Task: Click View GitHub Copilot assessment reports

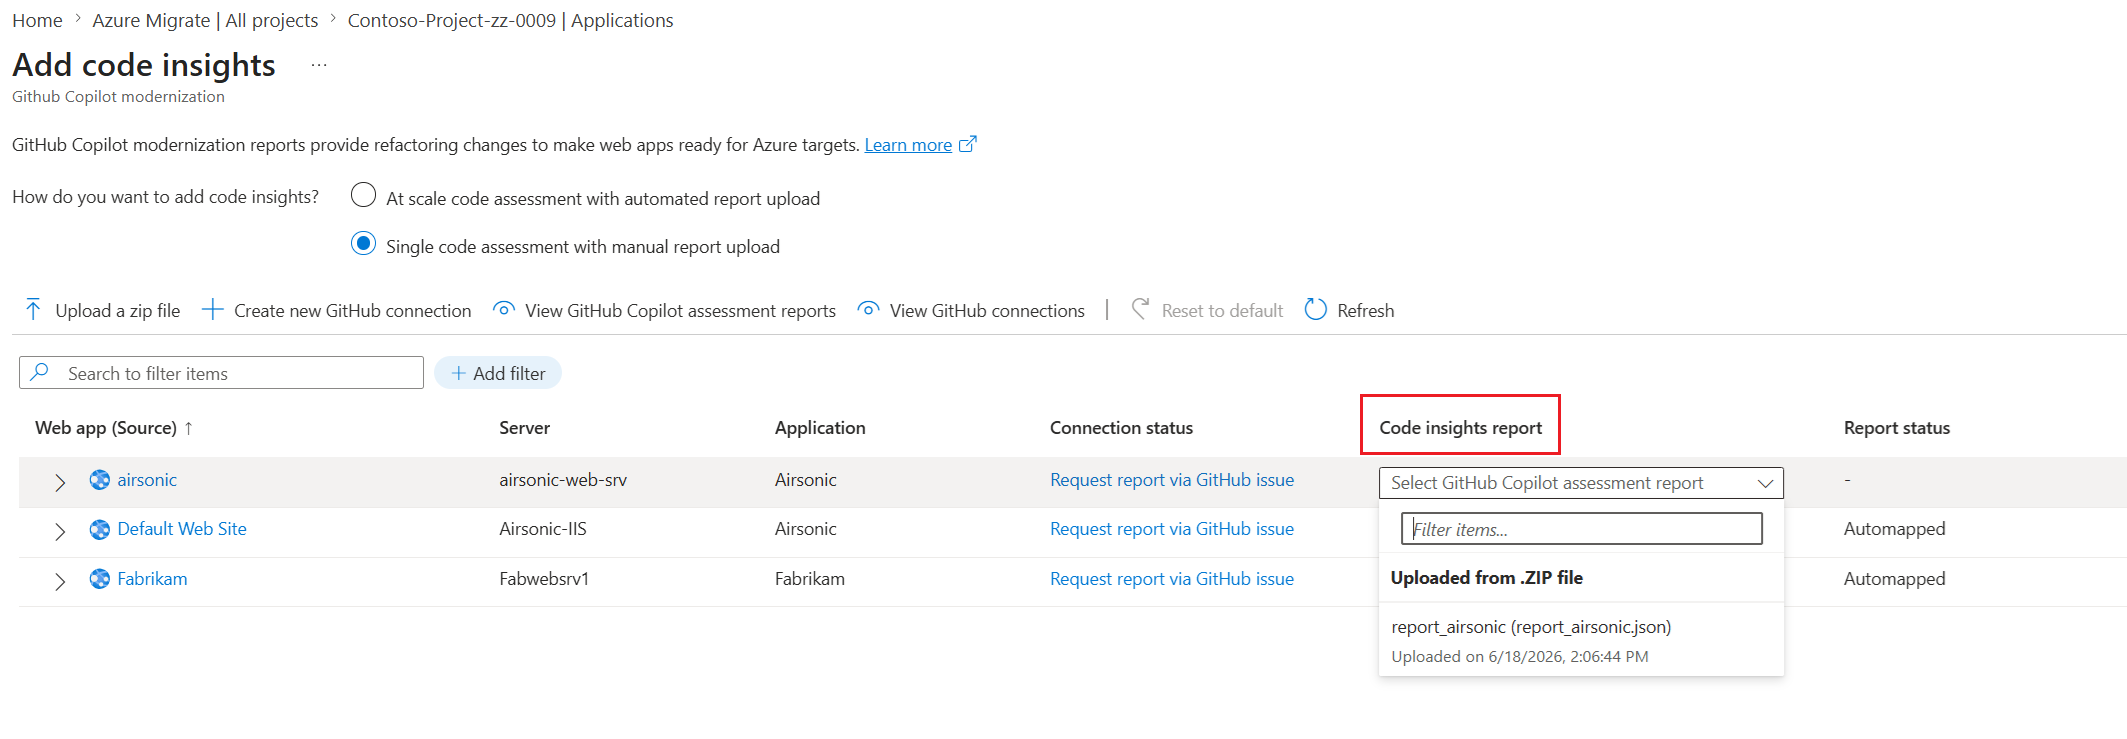Action: point(665,310)
